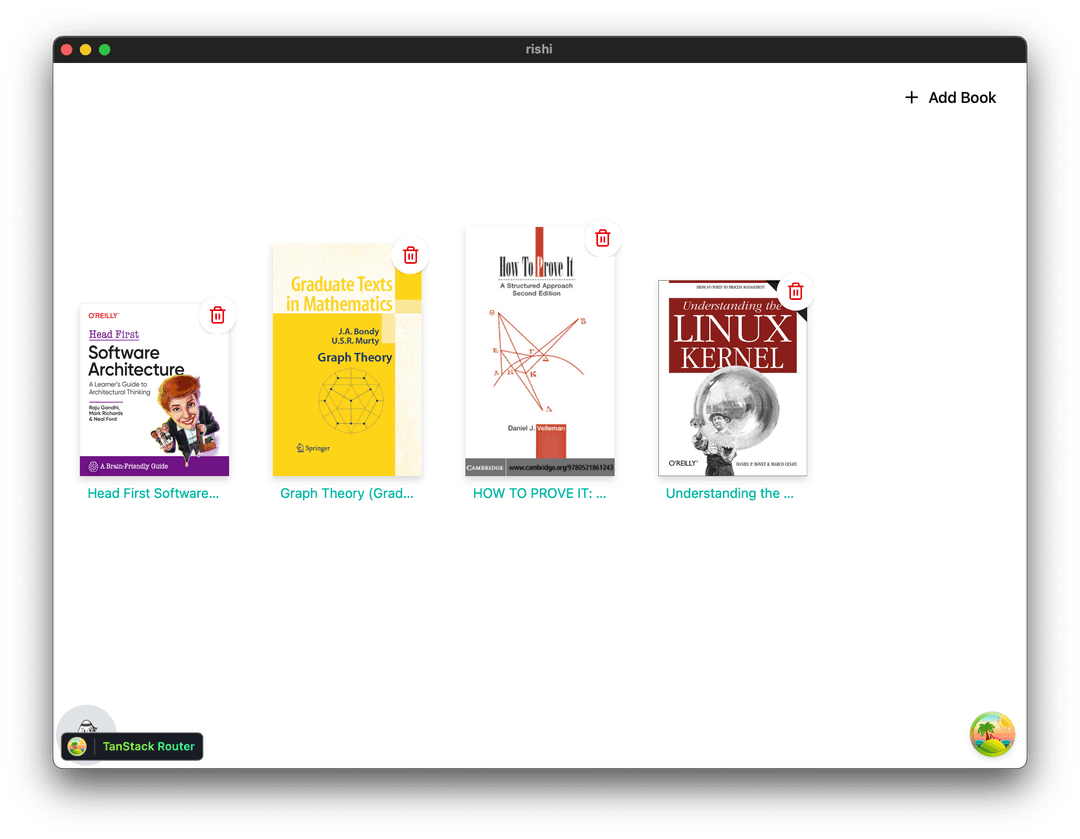This screenshot has height=839, width=1080.
Task: Open the Understanding the ... title link
Action: (x=731, y=493)
